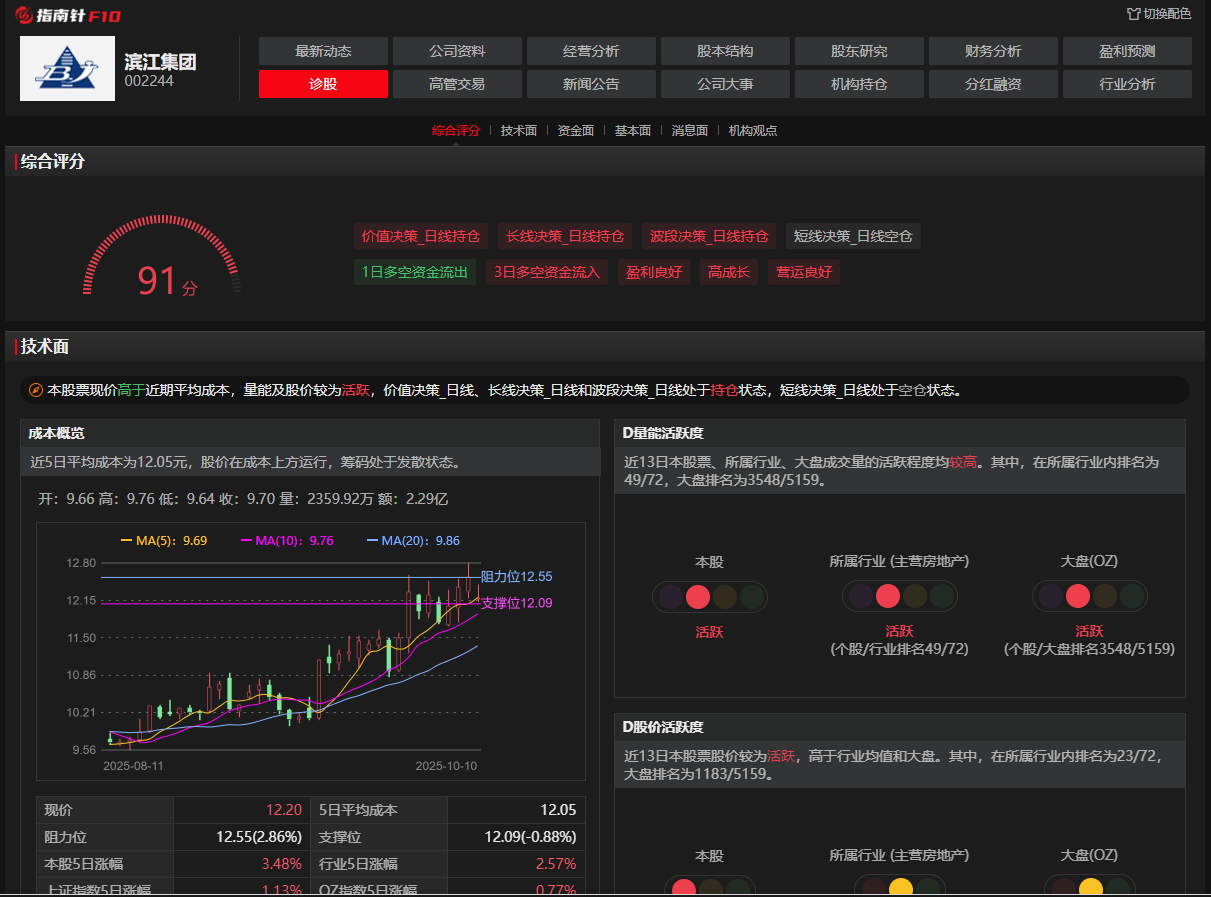Click the 本股 volume activity indicator lights

(709, 597)
